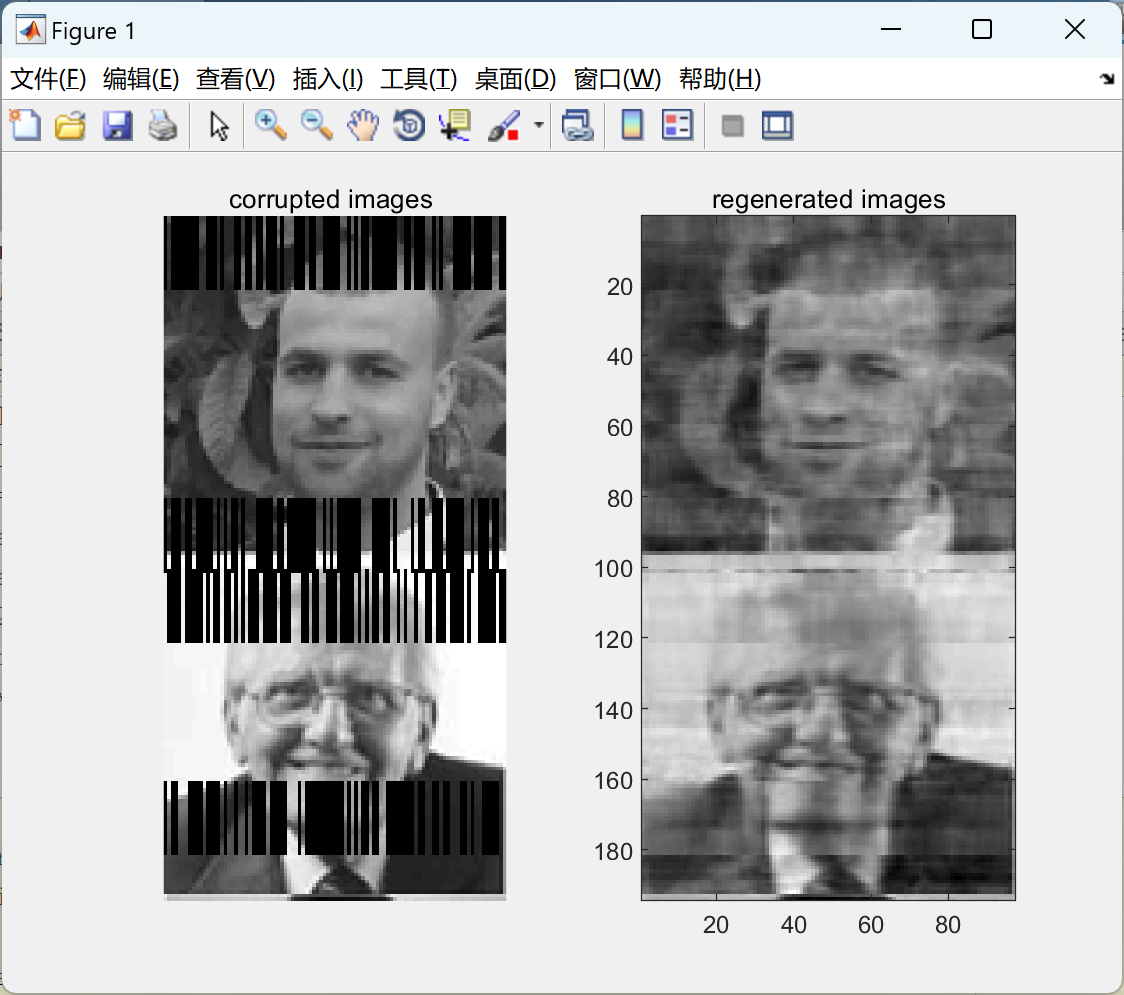Image resolution: width=1124 pixels, height=995 pixels.
Task: Click the Link Plot icon
Action: coord(578,125)
